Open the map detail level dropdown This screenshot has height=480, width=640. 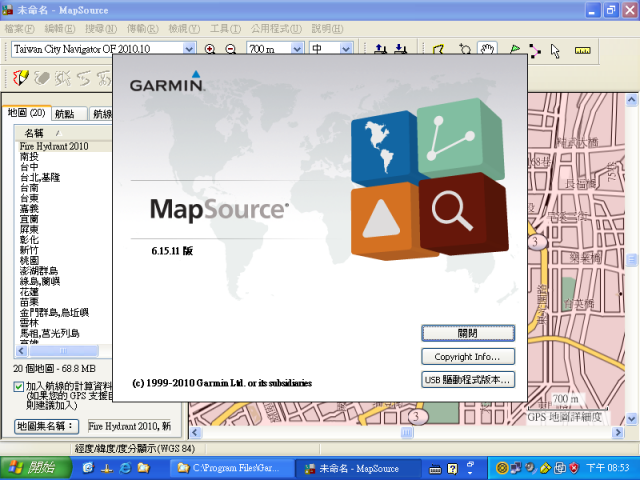point(346,49)
